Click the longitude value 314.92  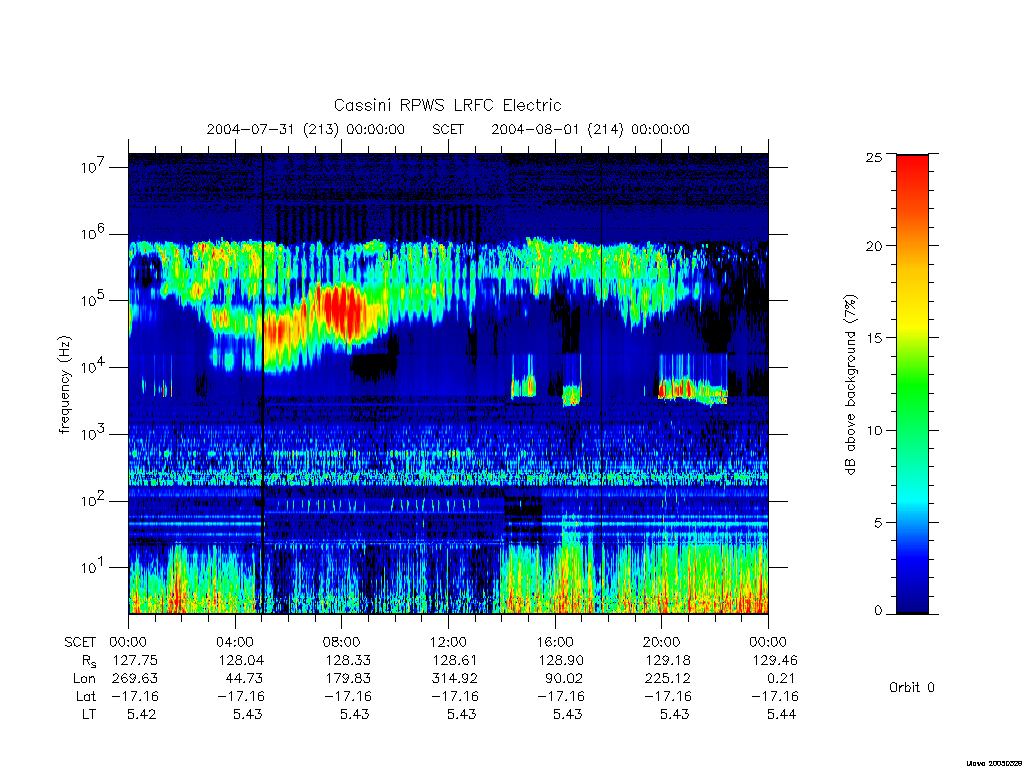click(455, 679)
